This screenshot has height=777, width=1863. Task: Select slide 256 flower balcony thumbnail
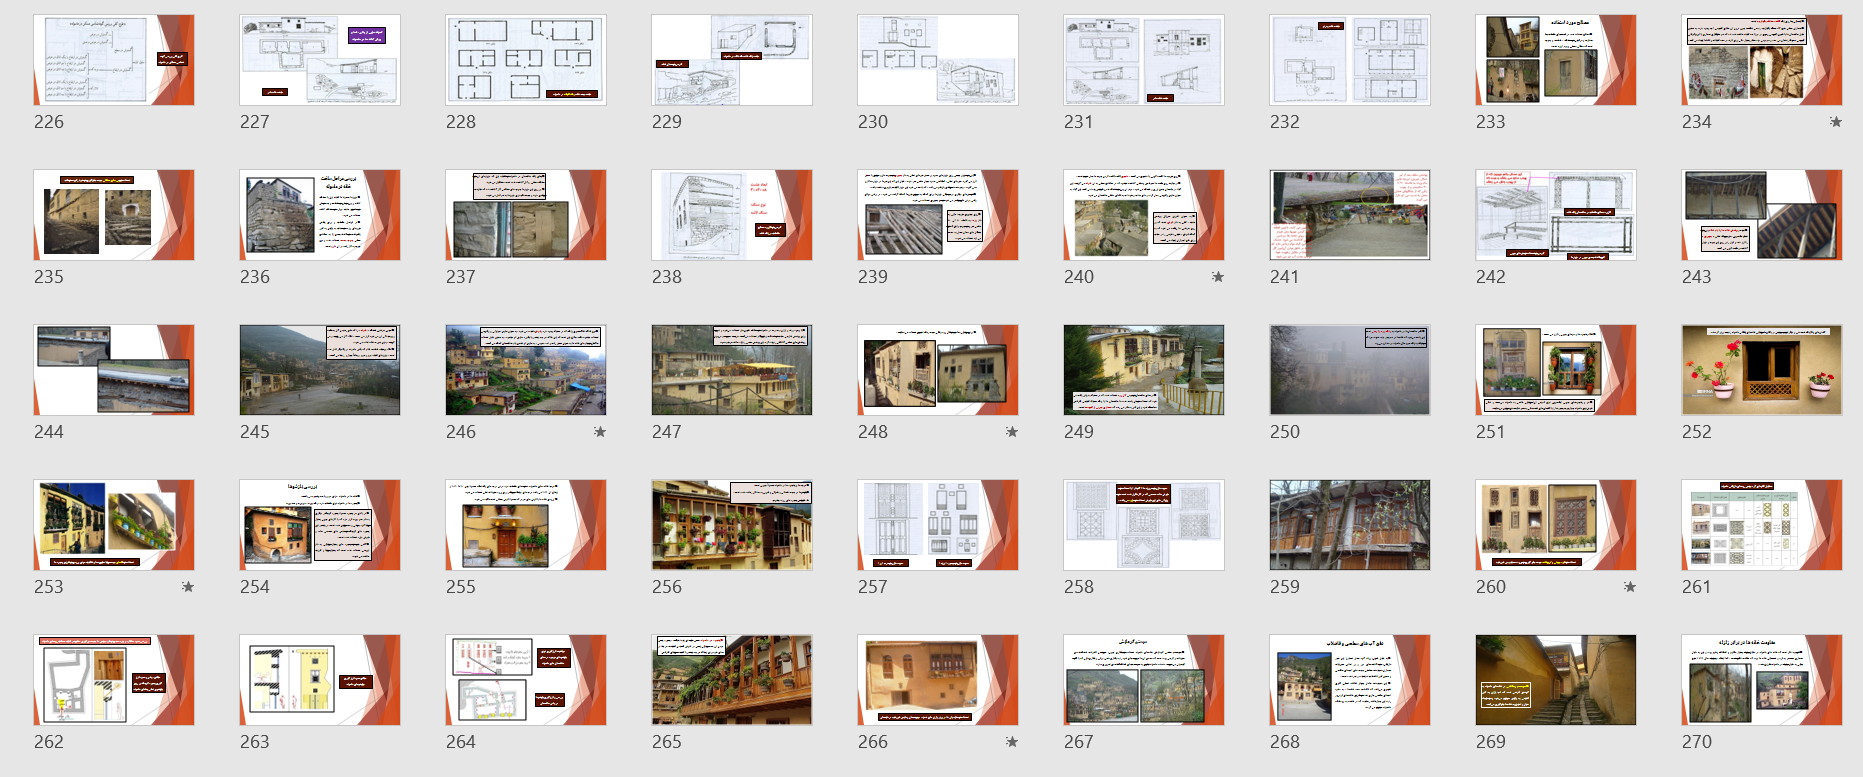pyautogui.click(x=732, y=525)
